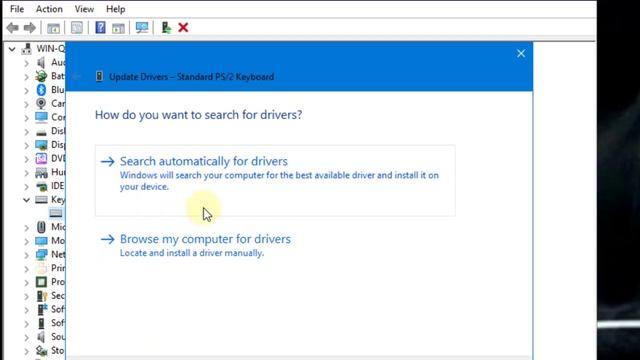Expand the Display adapters category node
The image size is (640, 360).
coord(27,145)
